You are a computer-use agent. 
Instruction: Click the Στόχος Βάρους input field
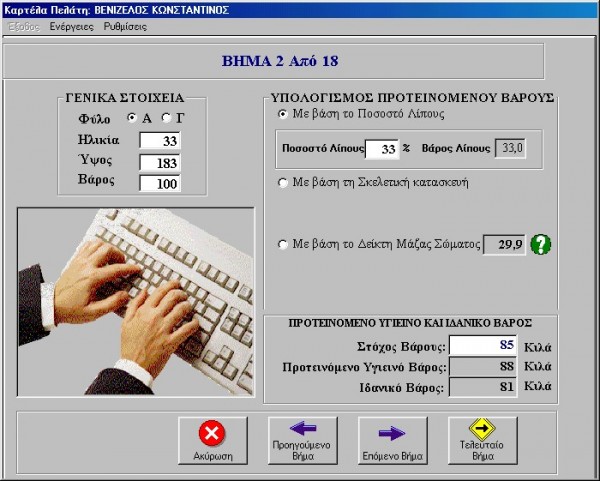pos(483,346)
